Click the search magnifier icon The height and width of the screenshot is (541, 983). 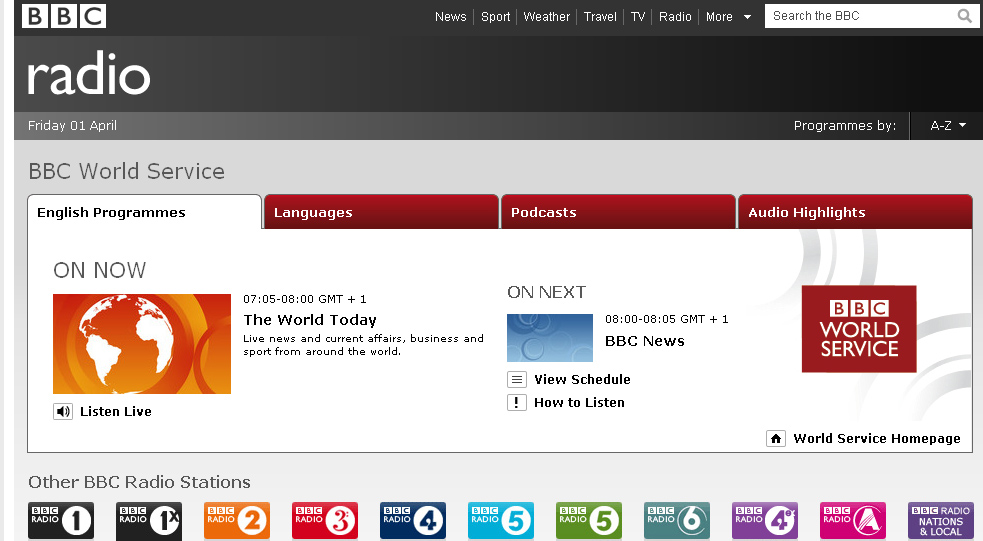964,16
